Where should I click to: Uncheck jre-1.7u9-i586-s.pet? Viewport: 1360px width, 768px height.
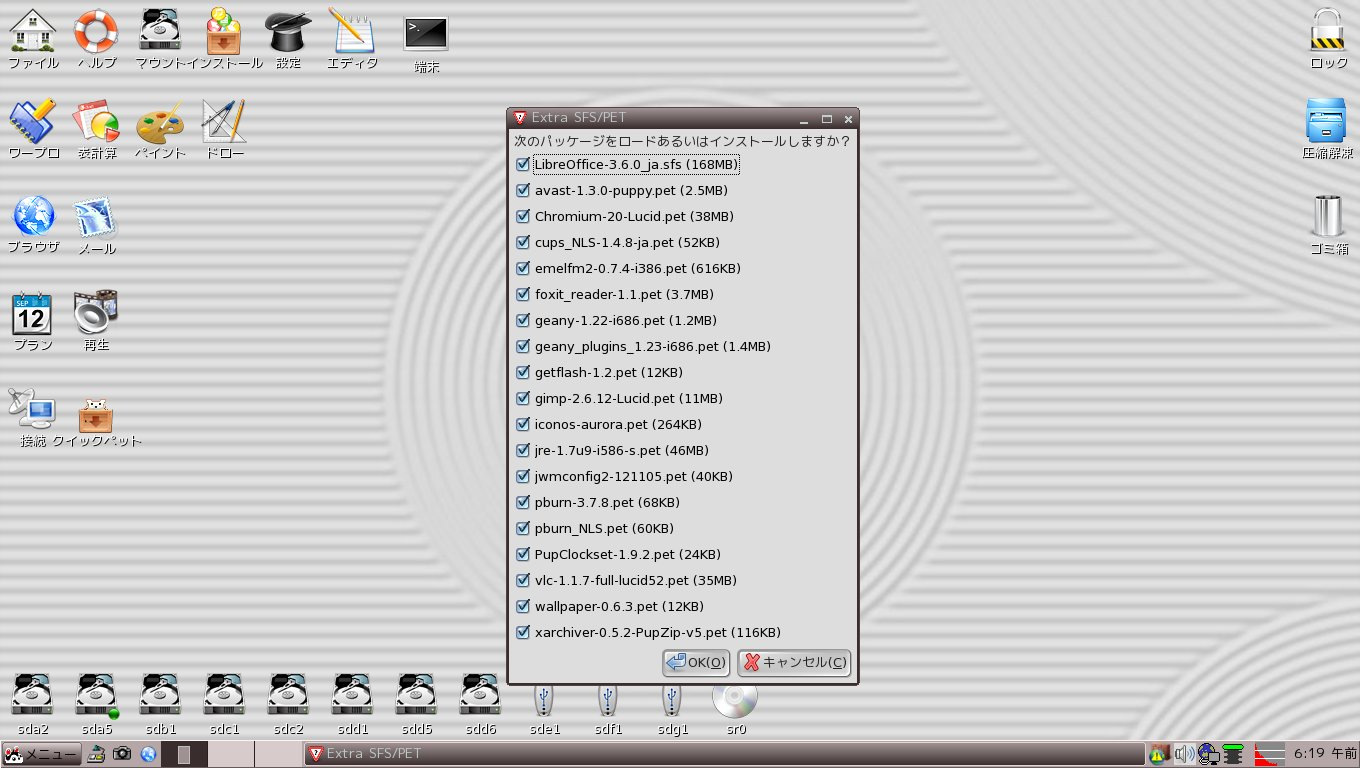523,450
